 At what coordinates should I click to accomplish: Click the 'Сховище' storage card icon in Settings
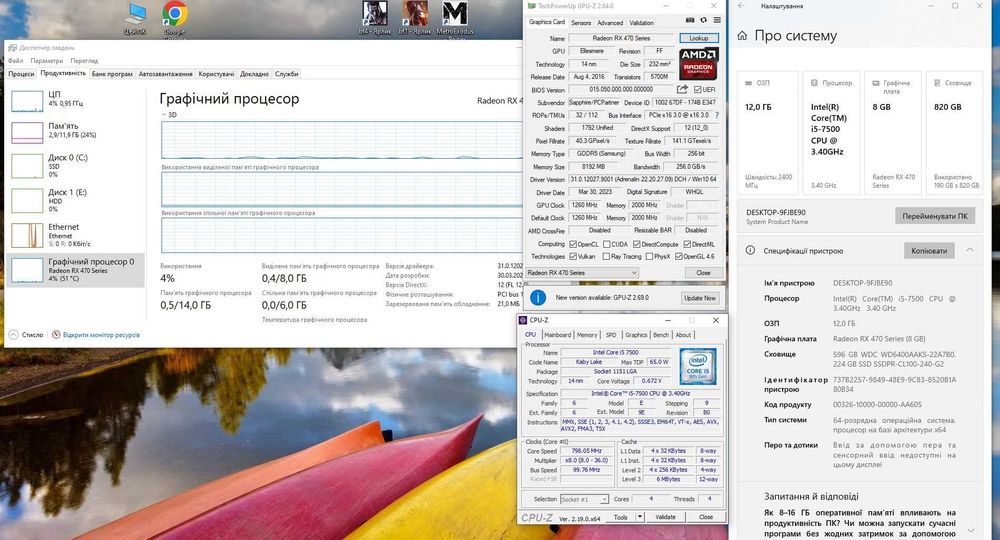(938, 83)
